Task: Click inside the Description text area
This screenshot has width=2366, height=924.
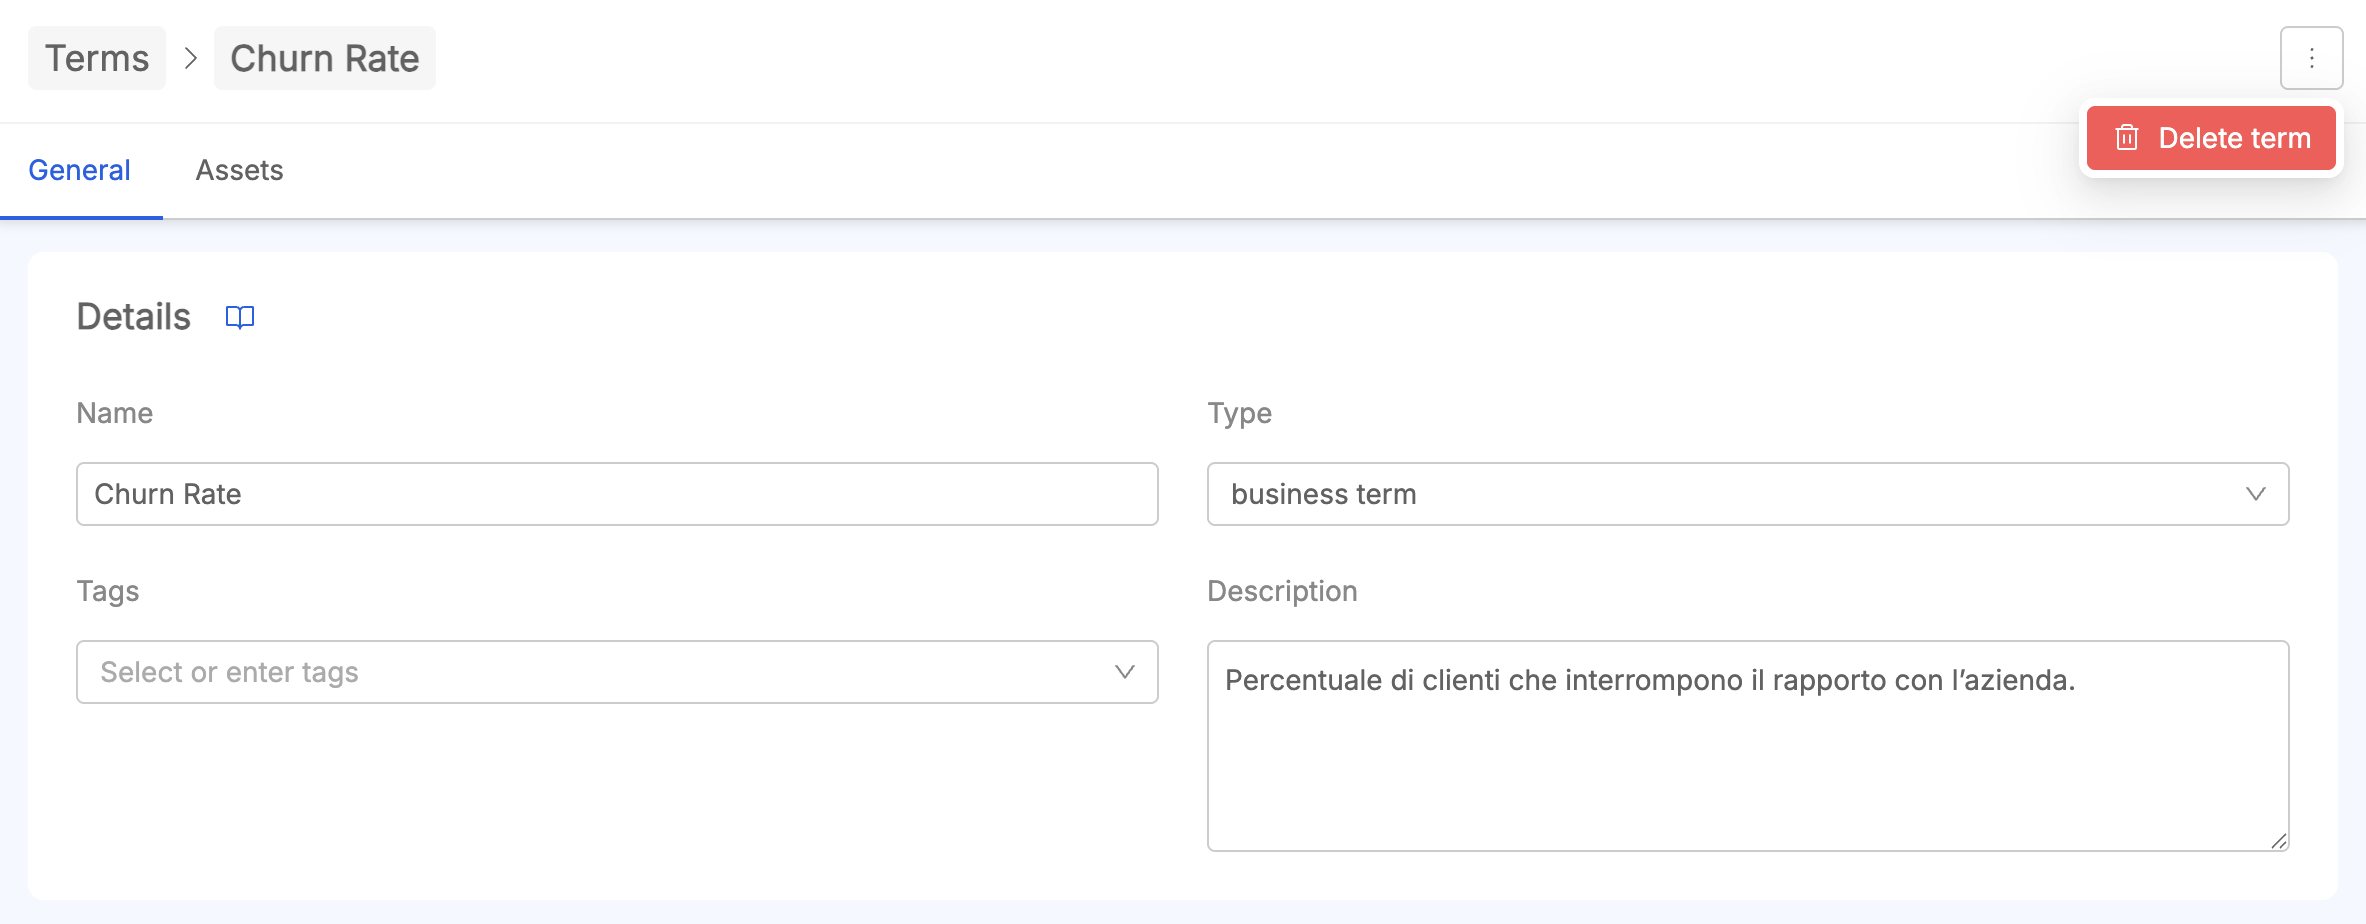Action: 1747,746
